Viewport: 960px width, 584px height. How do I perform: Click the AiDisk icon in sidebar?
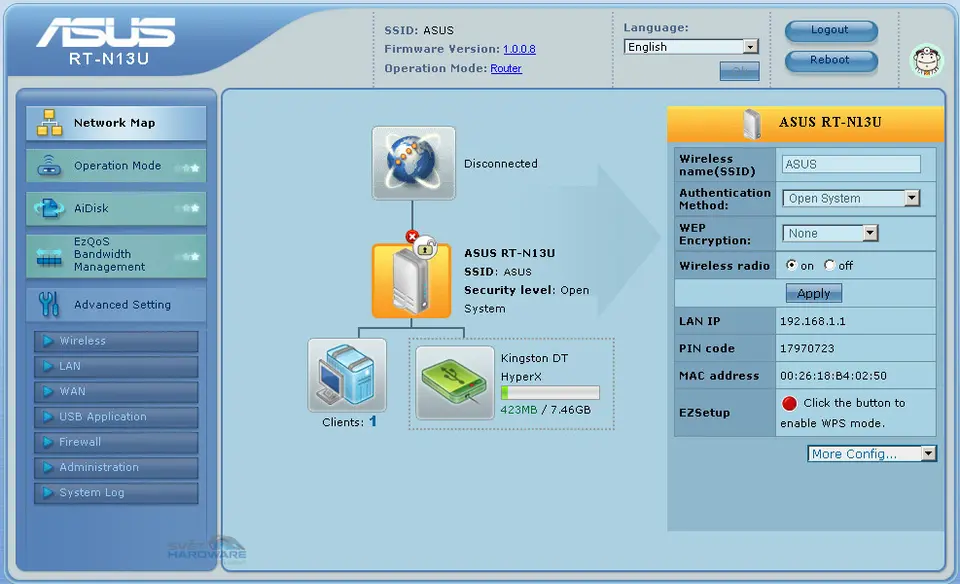[49, 208]
